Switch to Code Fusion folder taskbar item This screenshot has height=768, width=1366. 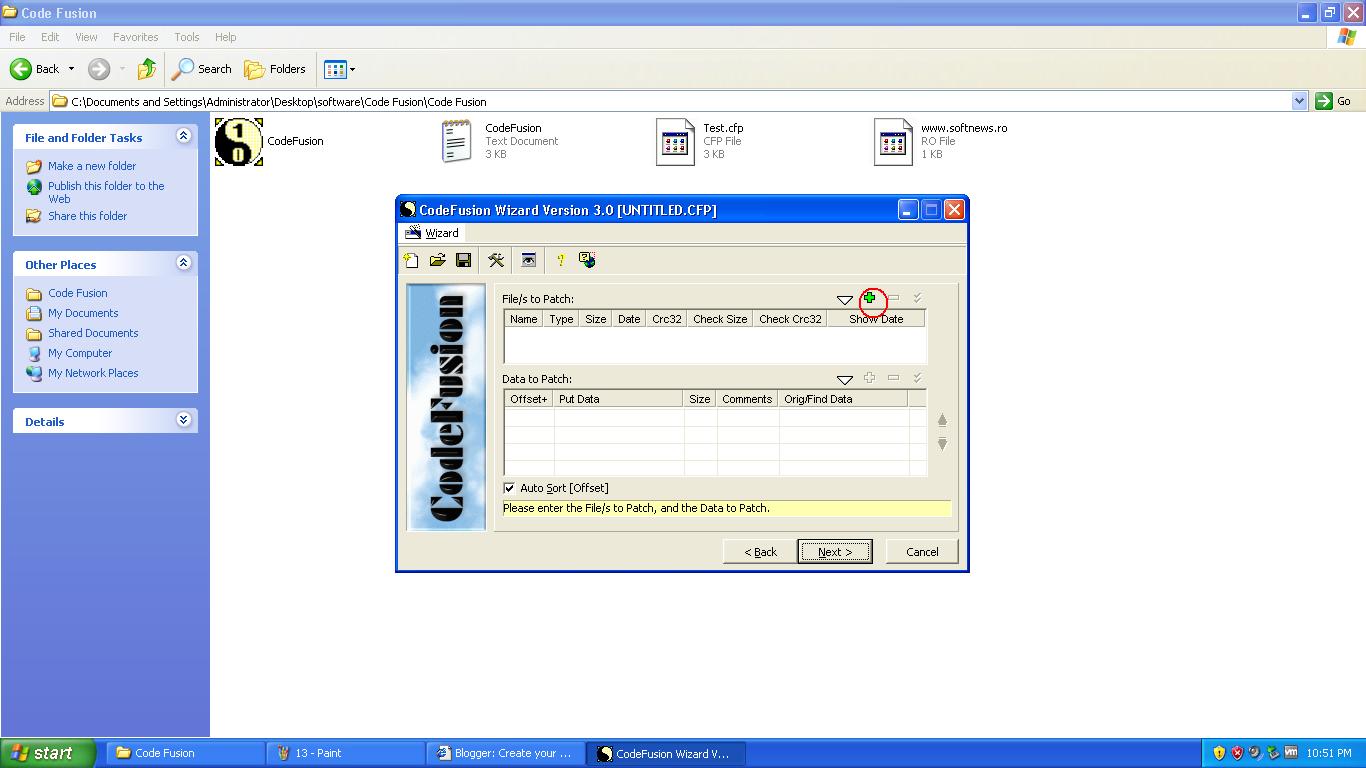[185, 753]
